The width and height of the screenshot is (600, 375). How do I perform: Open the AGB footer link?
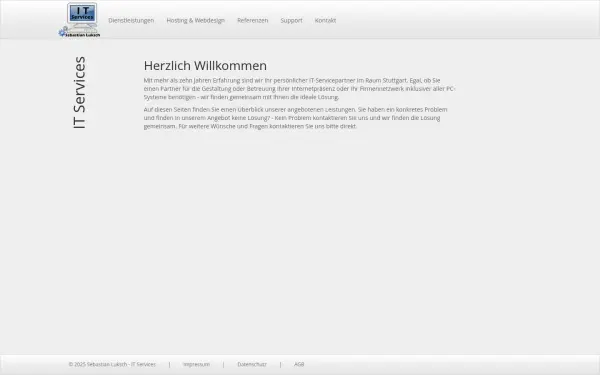[299, 364]
